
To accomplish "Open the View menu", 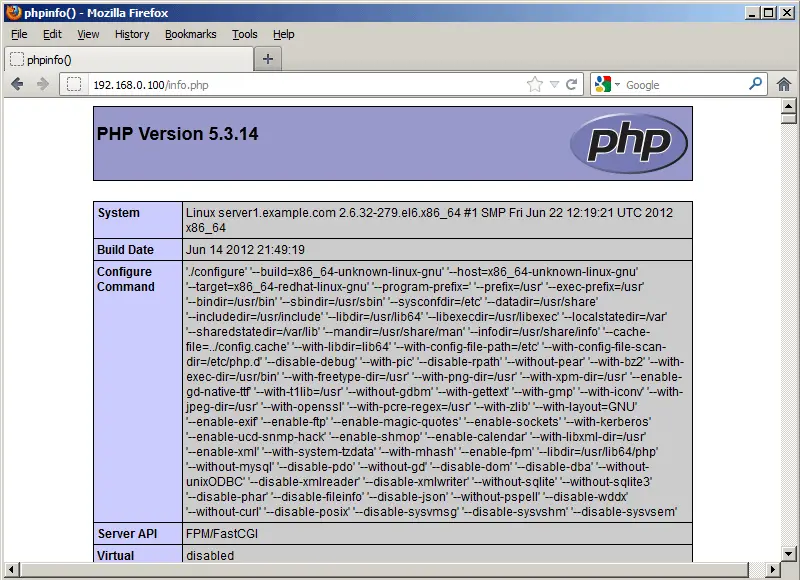I will pos(88,34).
